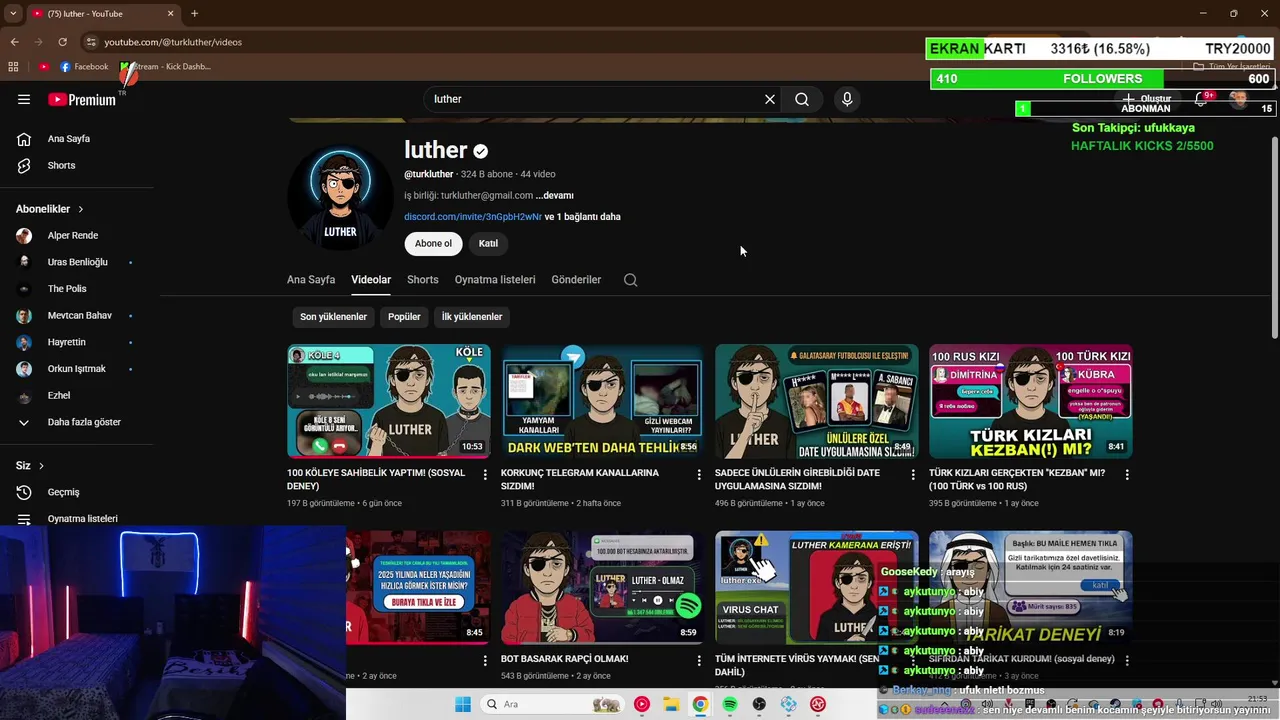The height and width of the screenshot is (720, 1280).
Task: Open the Windows Start menu
Action: [463, 704]
